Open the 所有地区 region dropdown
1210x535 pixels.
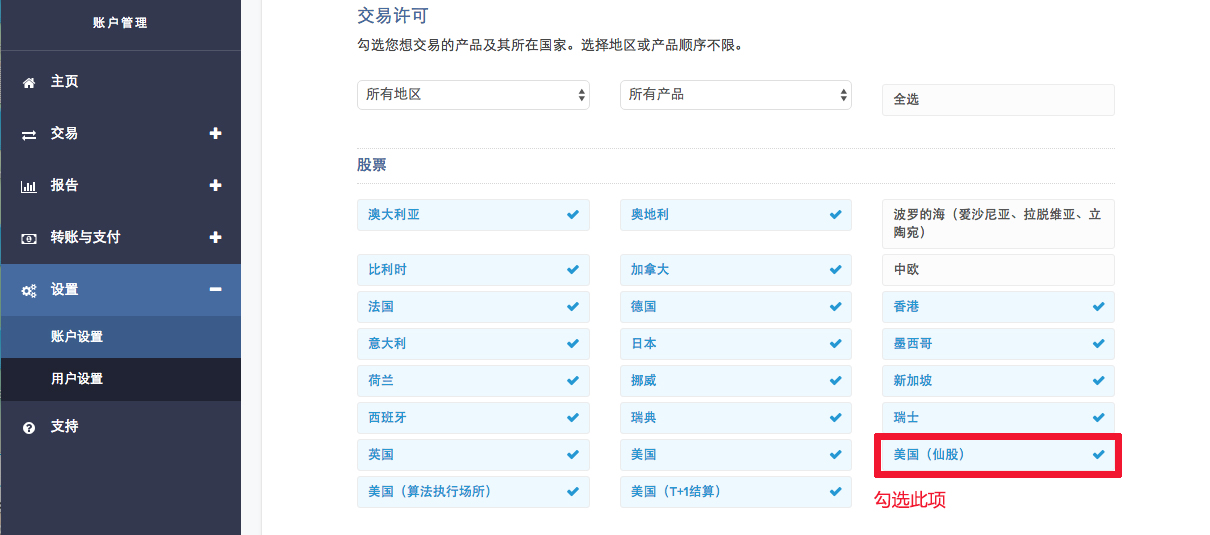473,95
